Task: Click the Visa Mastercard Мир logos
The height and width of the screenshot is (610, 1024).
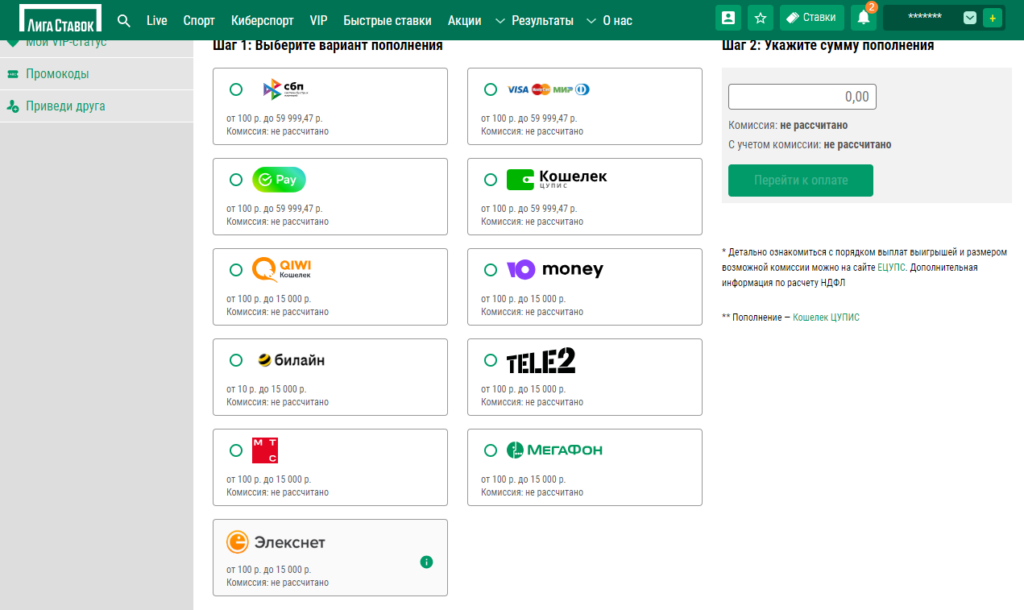Action: pos(549,89)
